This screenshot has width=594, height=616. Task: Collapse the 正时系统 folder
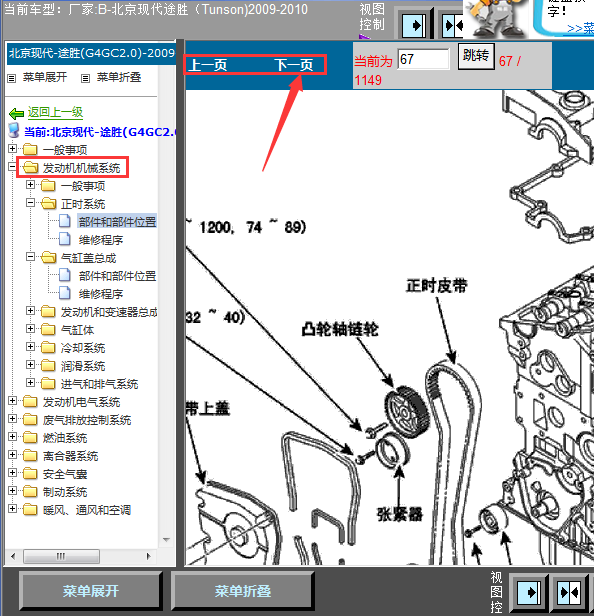click(30, 203)
